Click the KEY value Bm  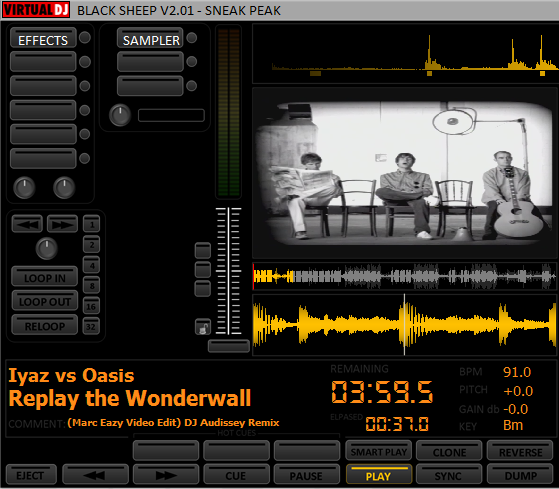pos(513,425)
